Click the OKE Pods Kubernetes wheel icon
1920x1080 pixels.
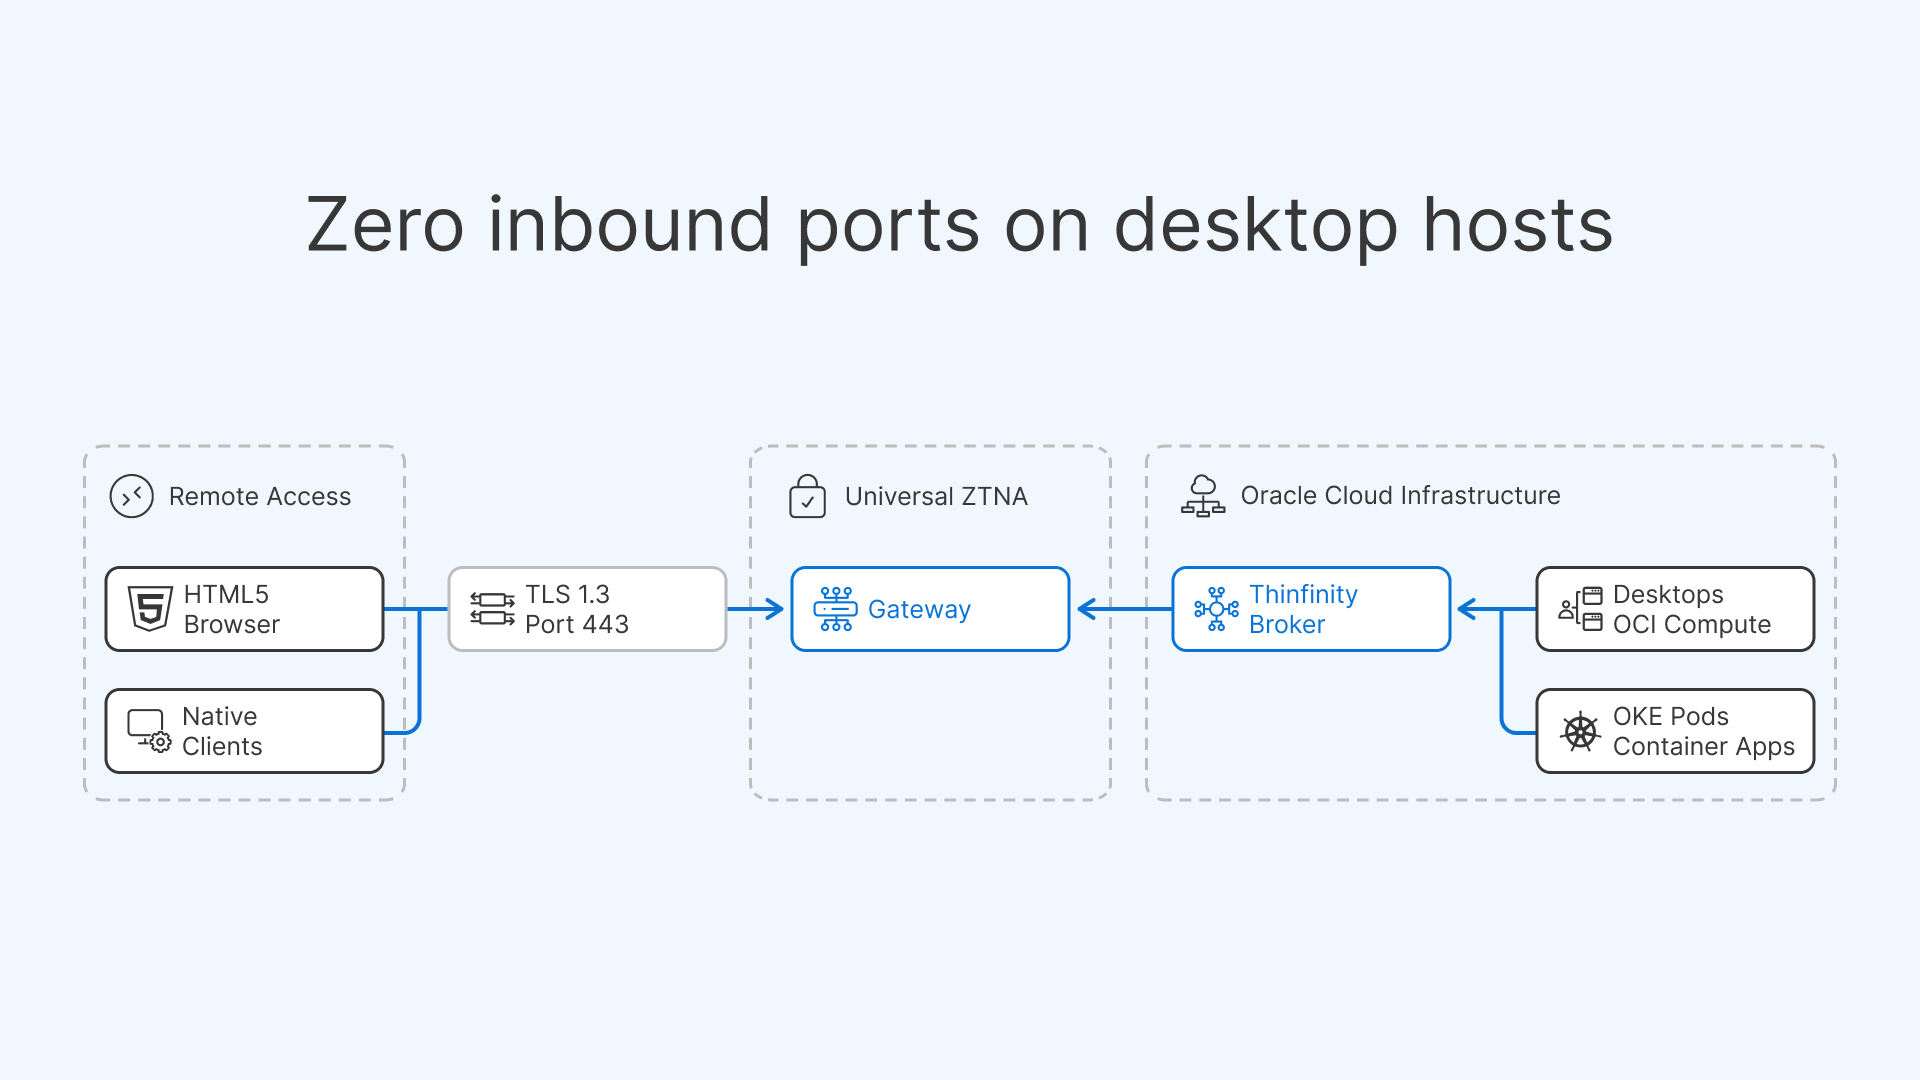click(1581, 731)
